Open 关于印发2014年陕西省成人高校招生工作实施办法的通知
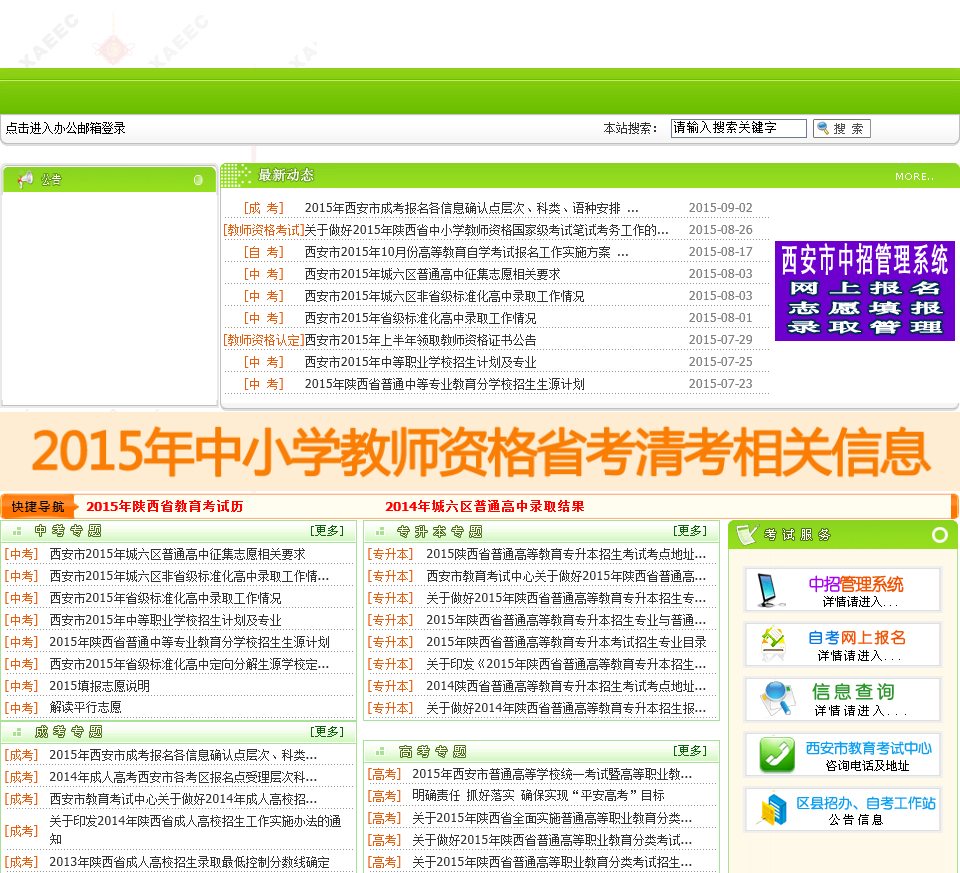This screenshot has height=873, width=960. pos(195,830)
